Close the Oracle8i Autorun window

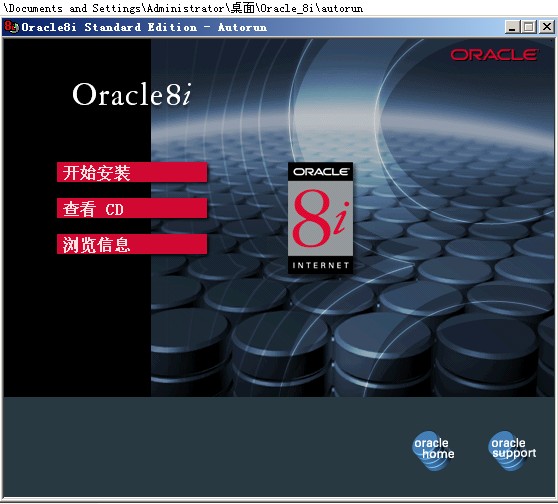547,27
